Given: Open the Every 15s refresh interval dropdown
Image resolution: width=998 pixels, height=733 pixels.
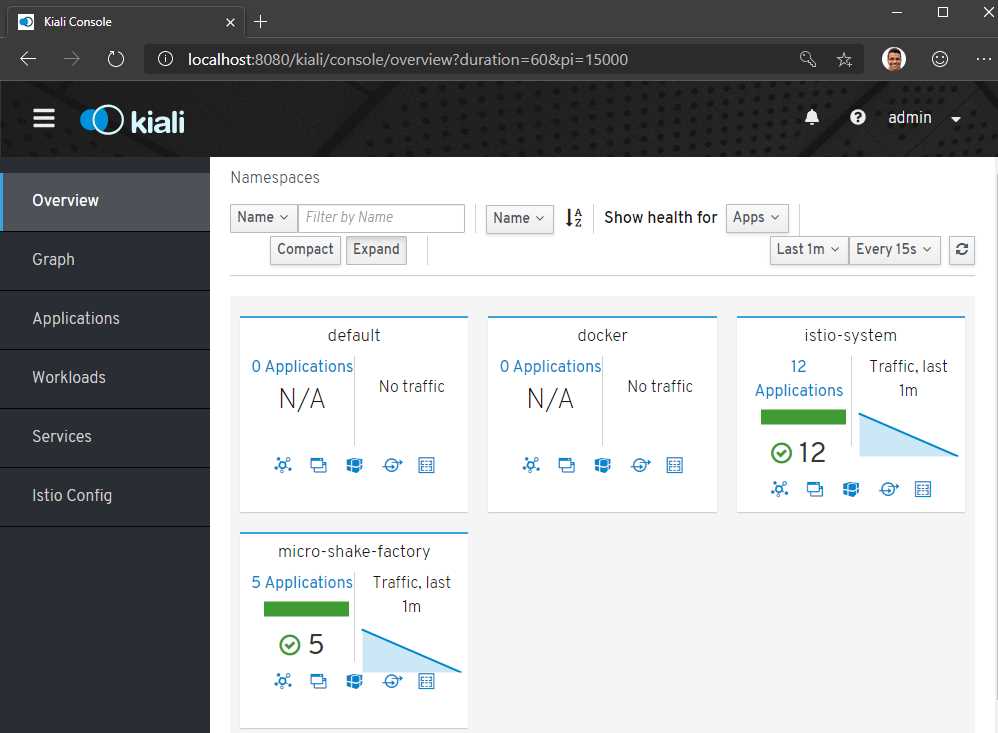Looking at the screenshot, I should [894, 250].
